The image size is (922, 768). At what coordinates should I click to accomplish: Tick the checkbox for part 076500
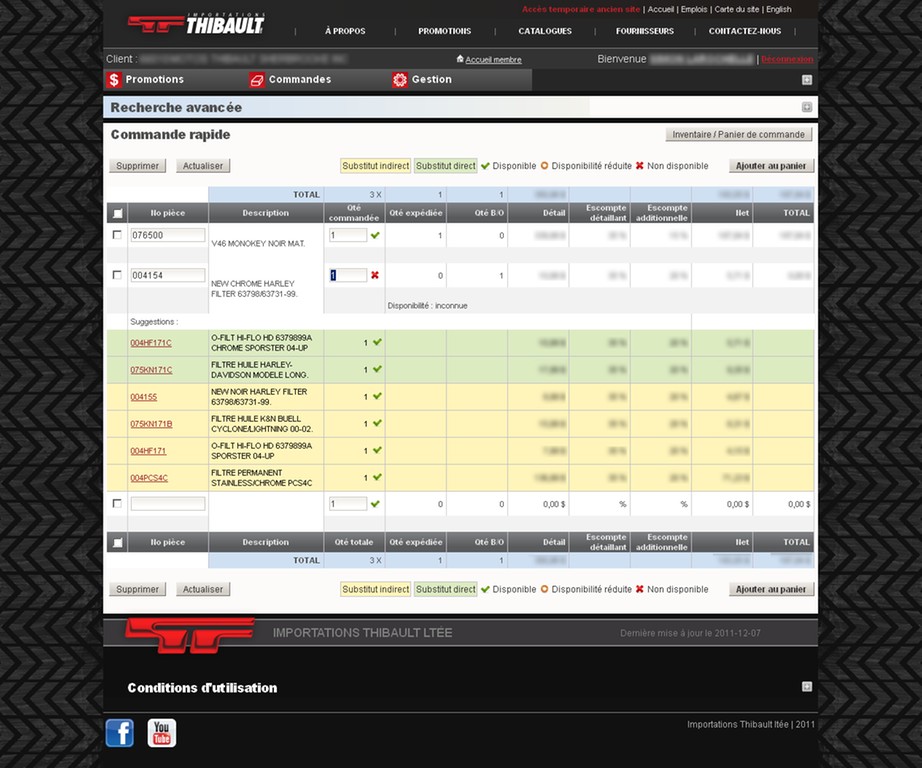(117, 235)
